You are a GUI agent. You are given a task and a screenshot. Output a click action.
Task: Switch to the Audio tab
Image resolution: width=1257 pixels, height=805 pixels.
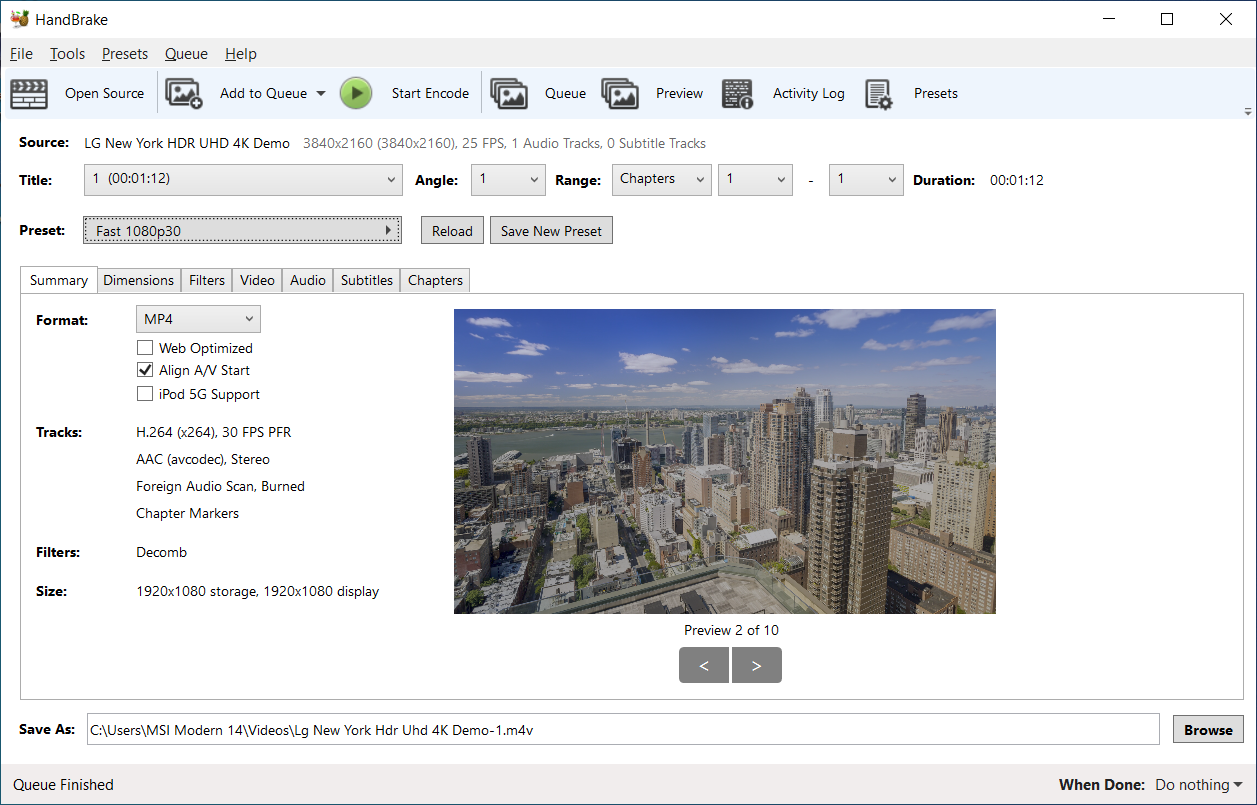308,280
